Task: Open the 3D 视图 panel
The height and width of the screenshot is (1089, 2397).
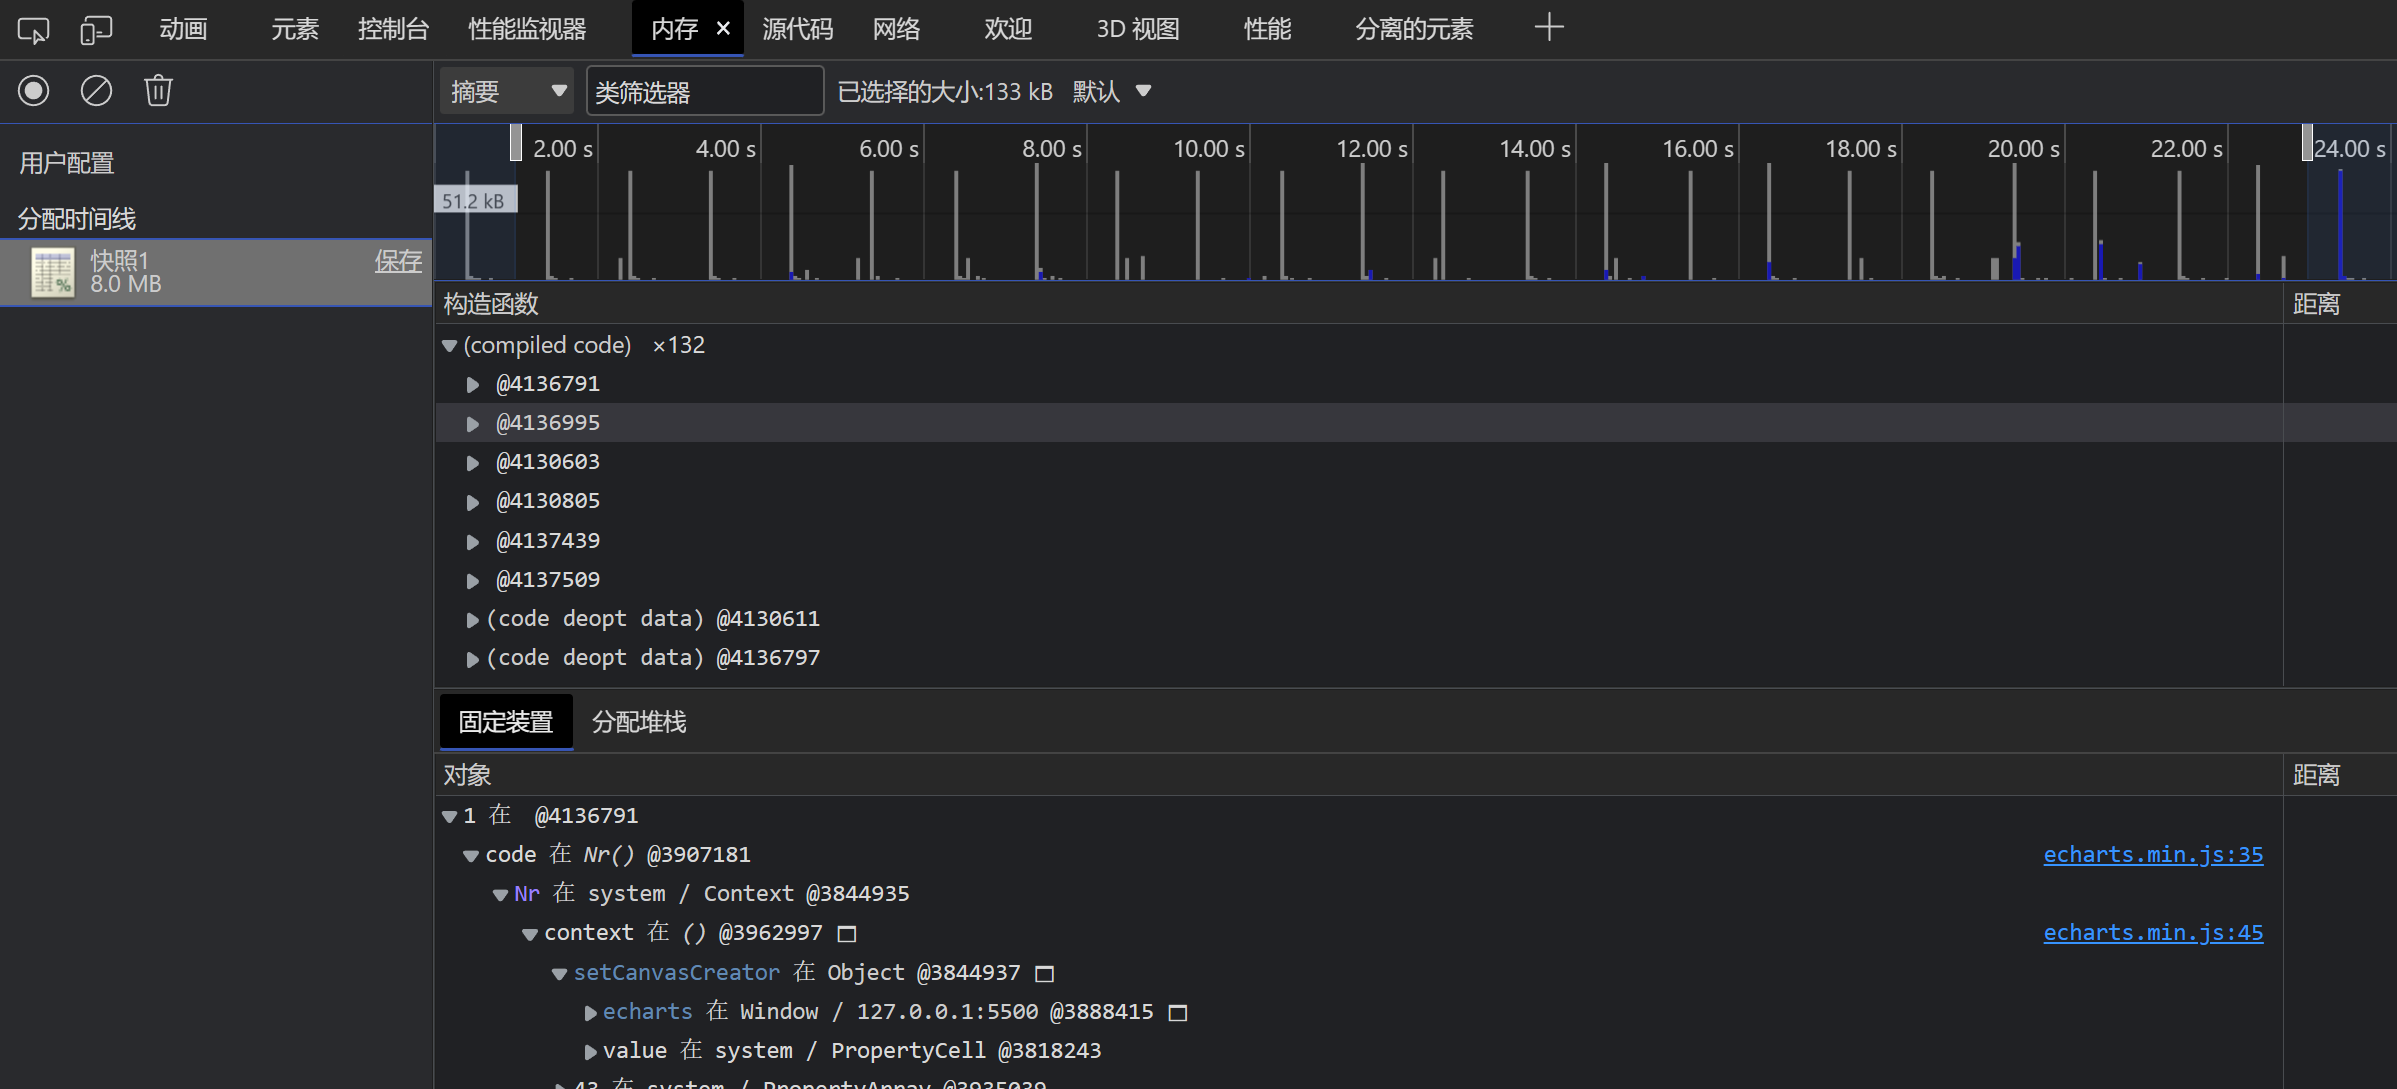Action: click(x=1136, y=28)
